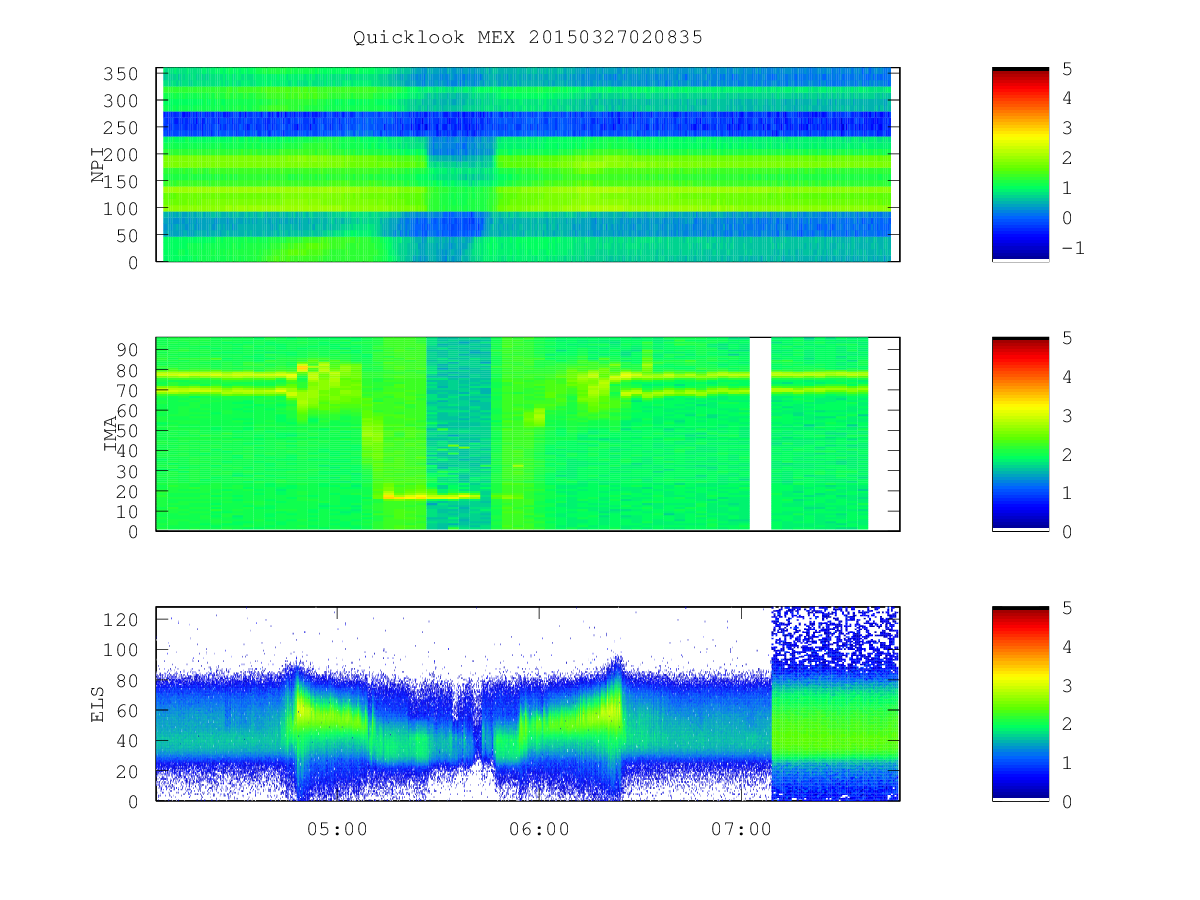Click the 5 label on NPI color bar
This screenshot has height=900, width=1200.
(x=1067, y=68)
